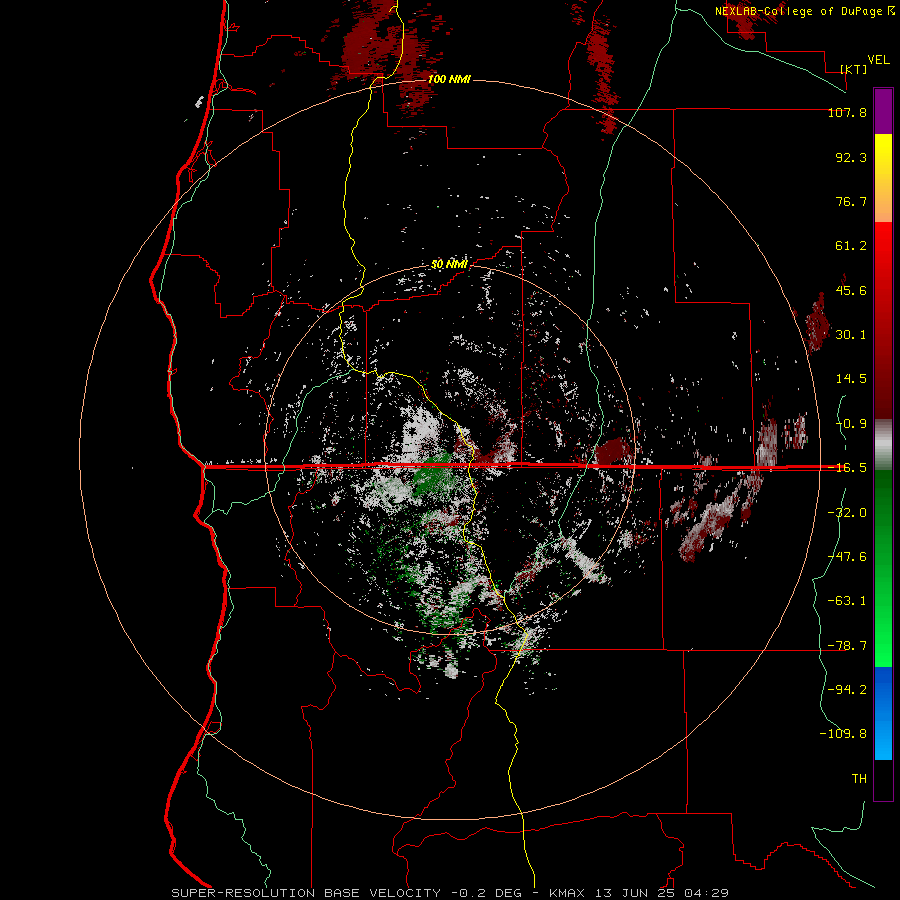The width and height of the screenshot is (900, 900).
Task: Click the 76.7 legend value
Action: coord(851,201)
